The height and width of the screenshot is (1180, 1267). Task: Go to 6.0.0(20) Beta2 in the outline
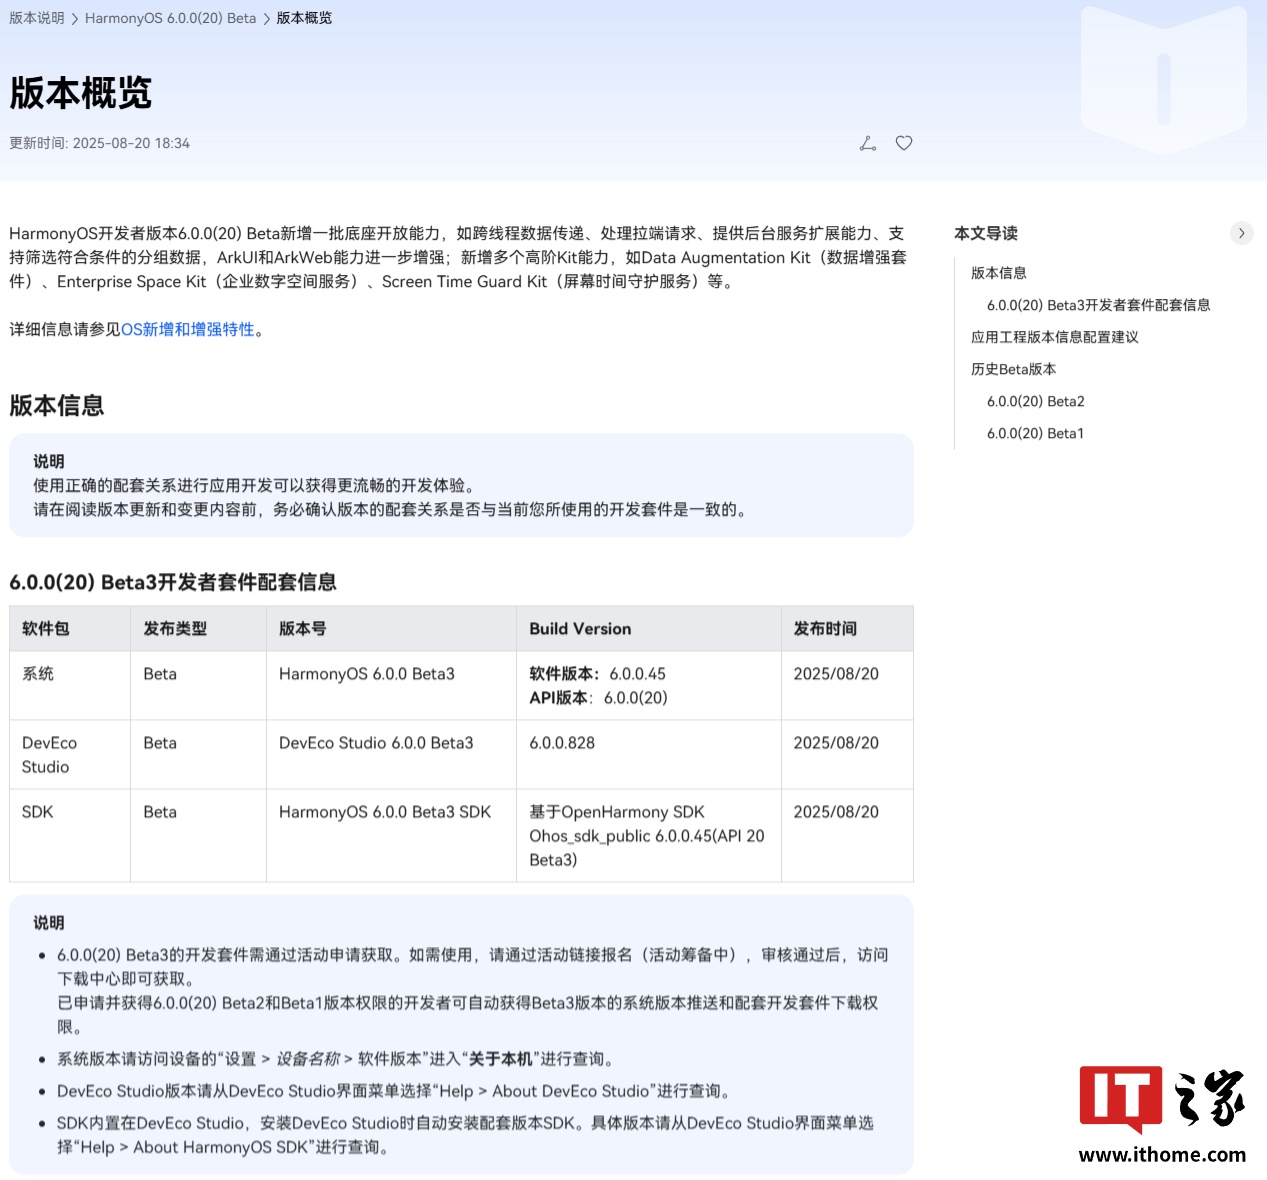tap(1035, 401)
